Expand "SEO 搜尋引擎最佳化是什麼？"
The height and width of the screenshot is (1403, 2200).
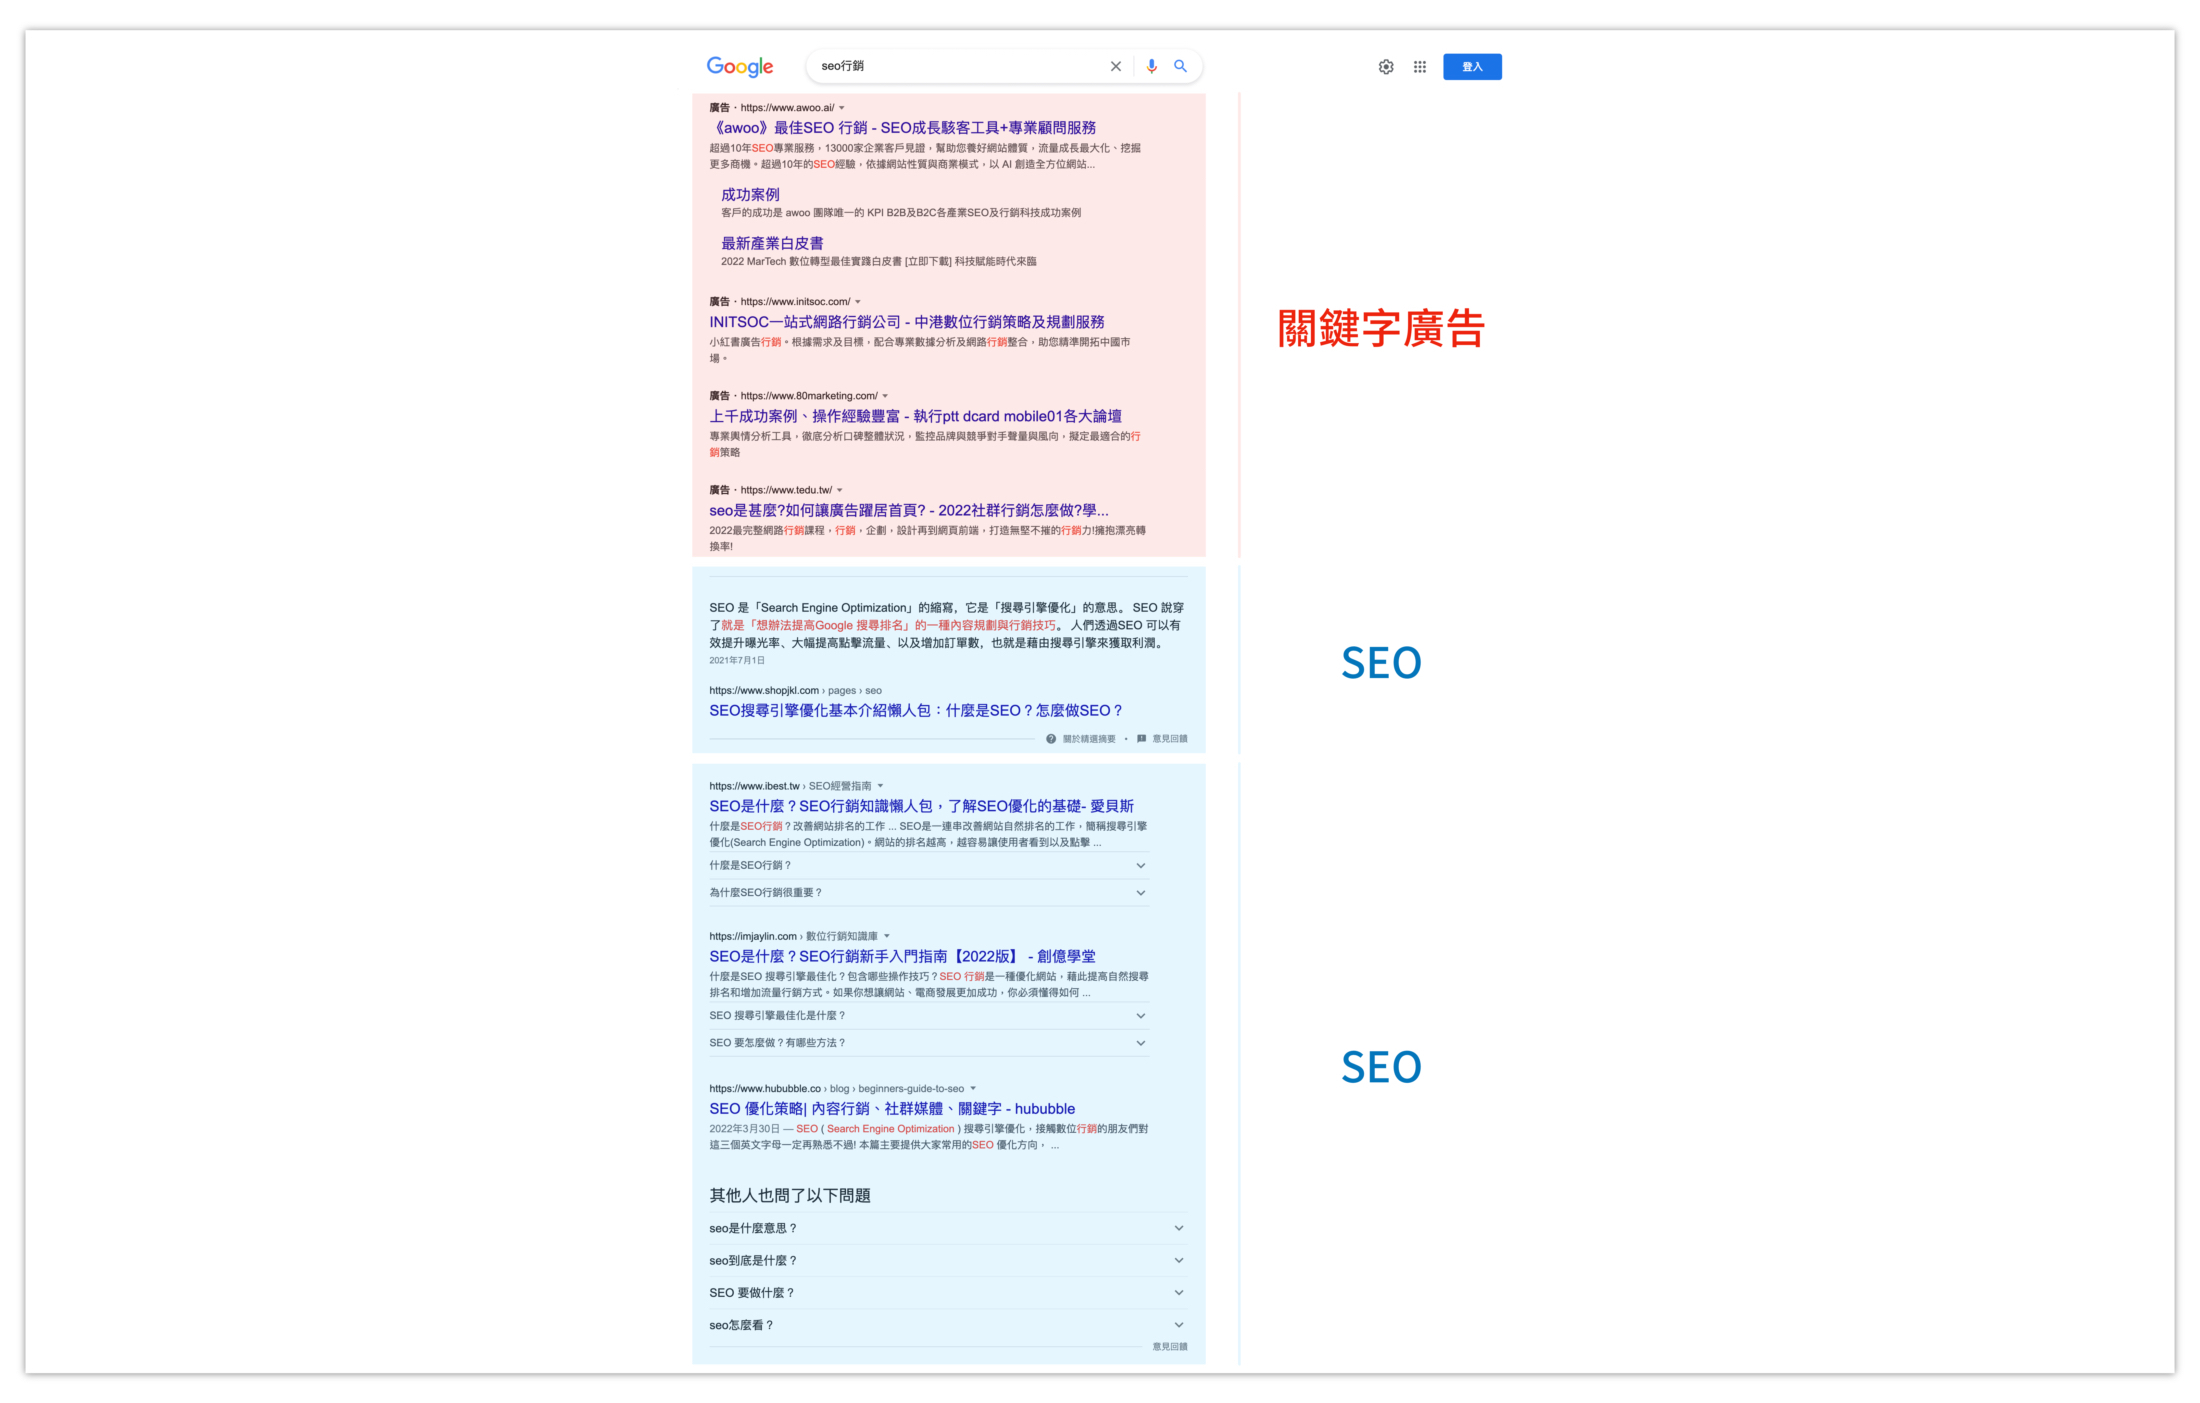[1141, 1016]
